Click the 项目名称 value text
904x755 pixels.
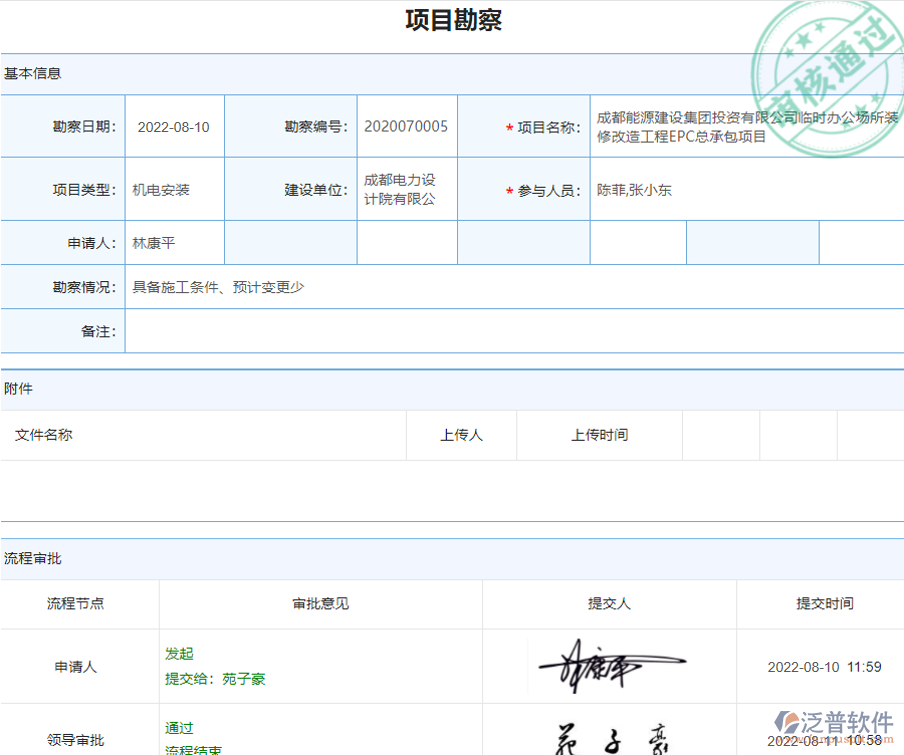click(745, 126)
